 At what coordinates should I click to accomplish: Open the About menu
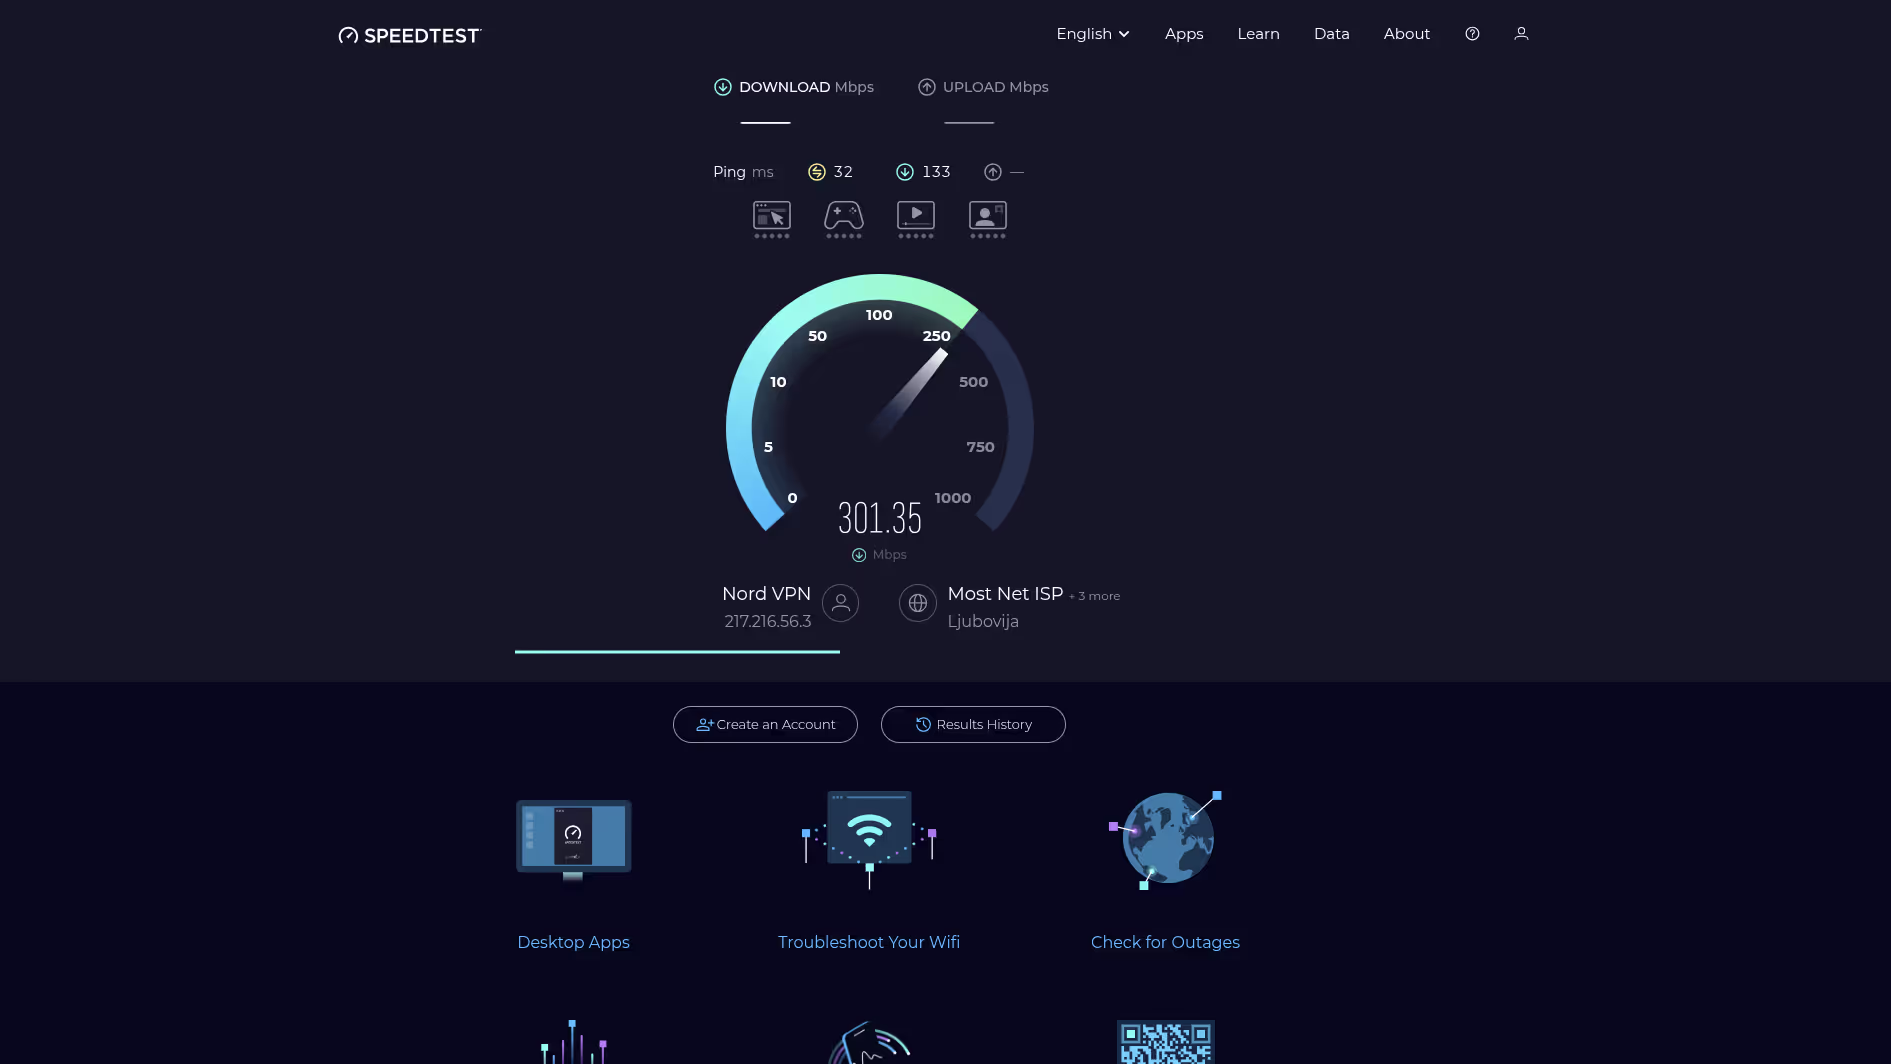coord(1407,33)
